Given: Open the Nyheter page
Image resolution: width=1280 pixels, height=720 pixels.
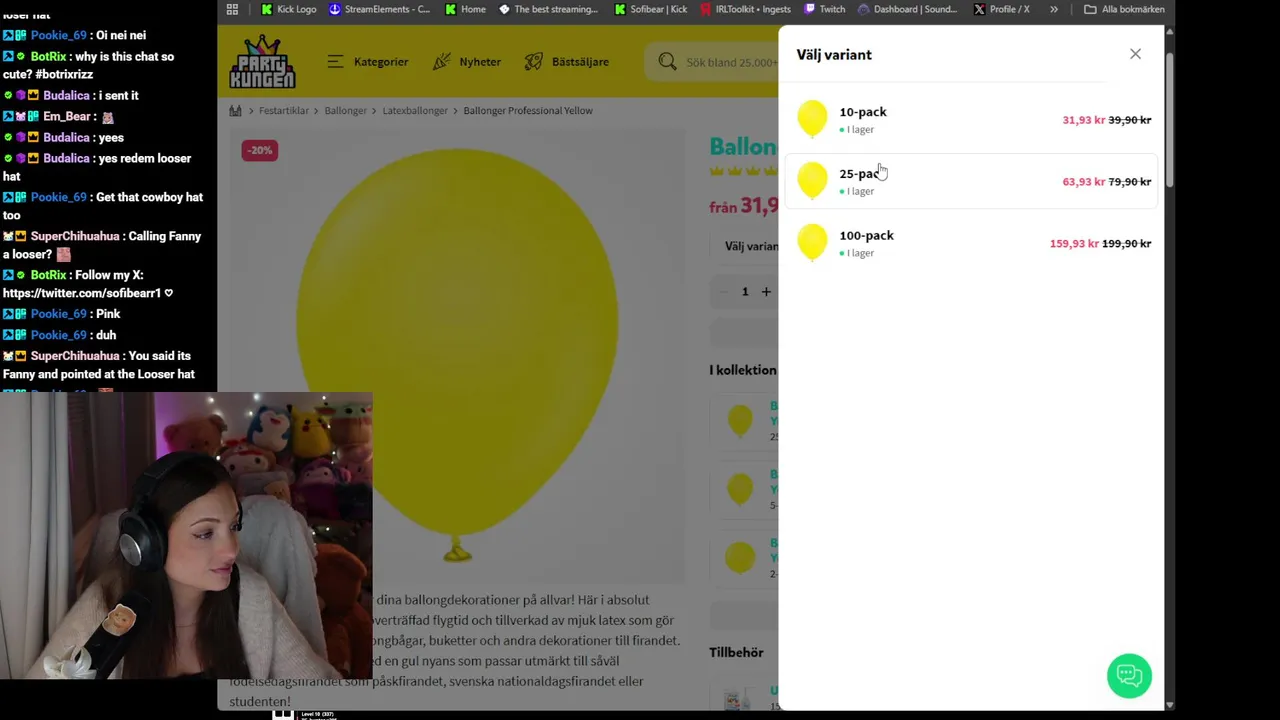Looking at the screenshot, I should (x=466, y=62).
